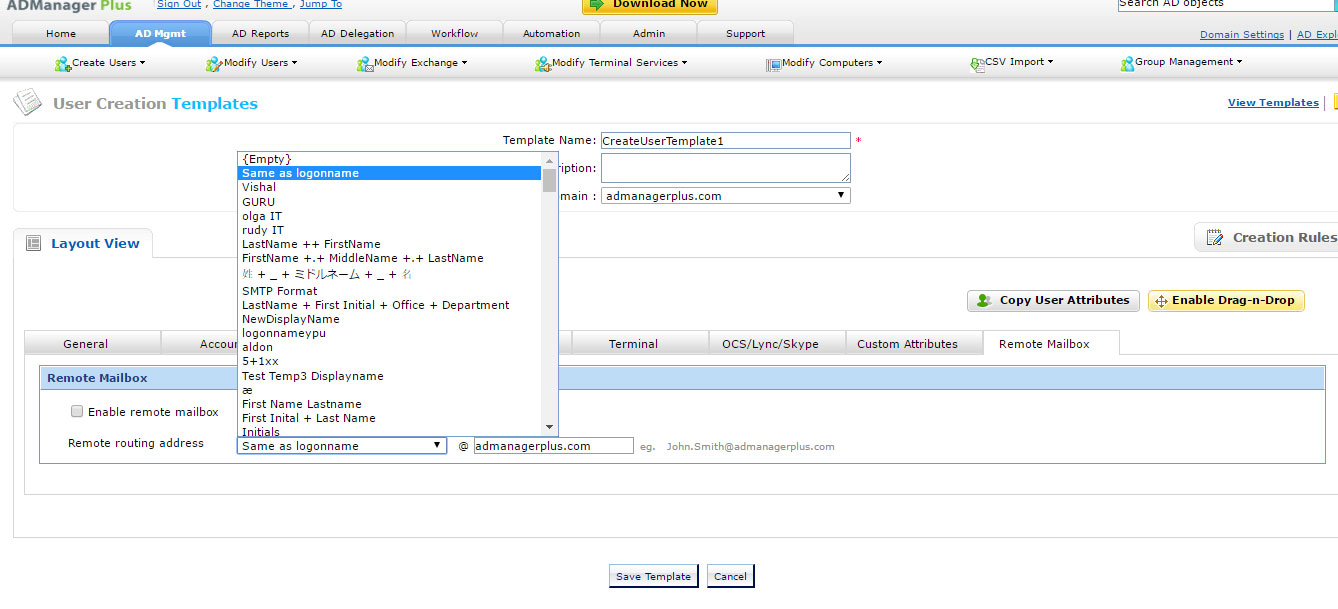Image resolution: width=1338 pixels, height=609 pixels.
Task: Switch to the AD Reports tab
Action: 260,33
